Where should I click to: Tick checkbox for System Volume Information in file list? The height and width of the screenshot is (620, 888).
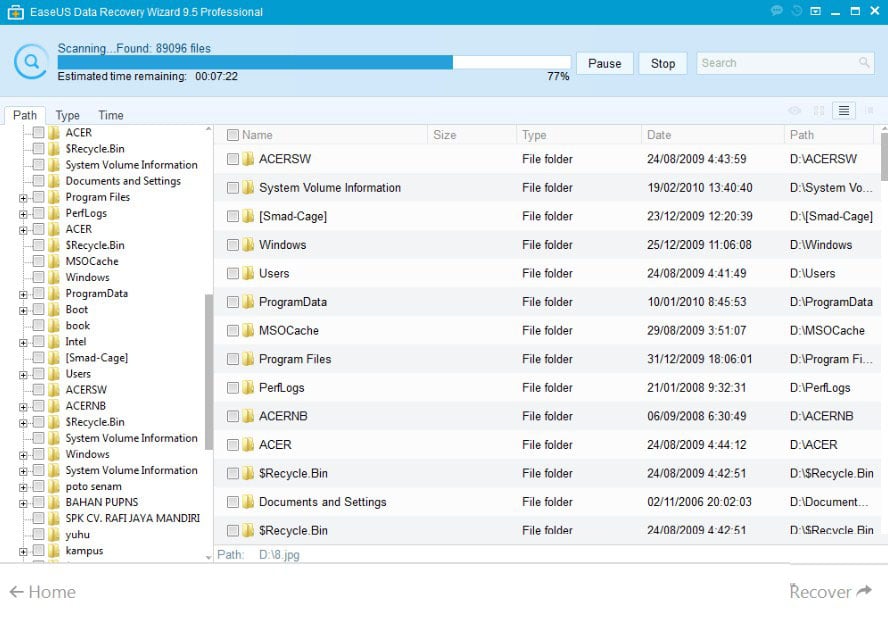pos(232,187)
